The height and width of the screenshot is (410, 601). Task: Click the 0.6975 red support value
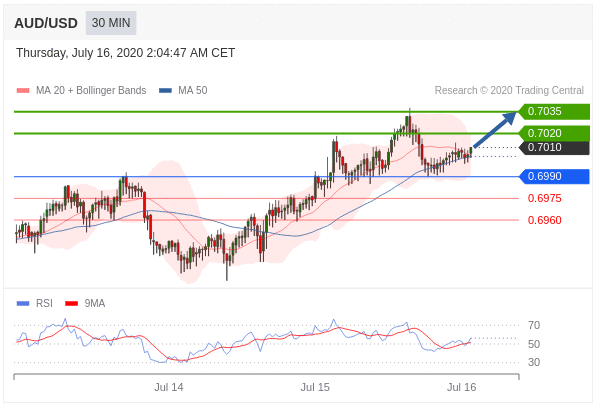[544, 198]
